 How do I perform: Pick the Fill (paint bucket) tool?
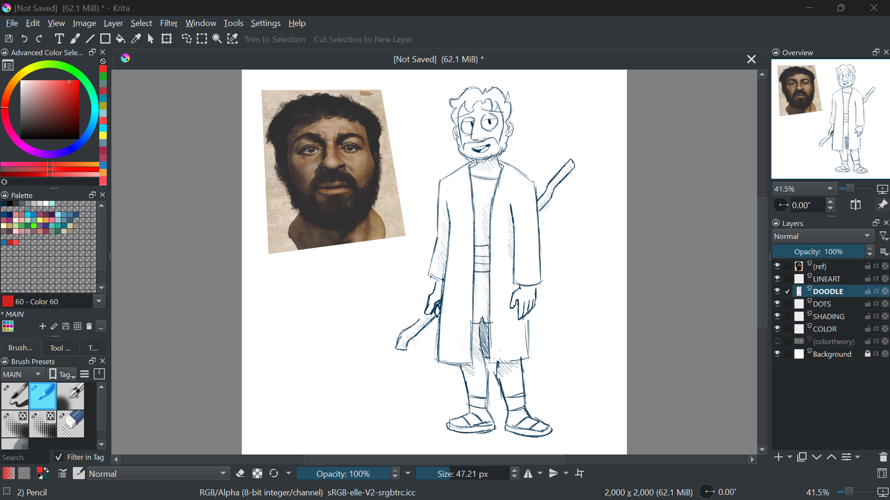point(121,39)
